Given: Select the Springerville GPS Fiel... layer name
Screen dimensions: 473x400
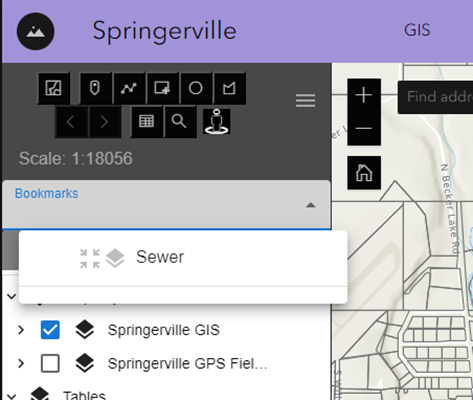Looking at the screenshot, I should (x=187, y=364).
